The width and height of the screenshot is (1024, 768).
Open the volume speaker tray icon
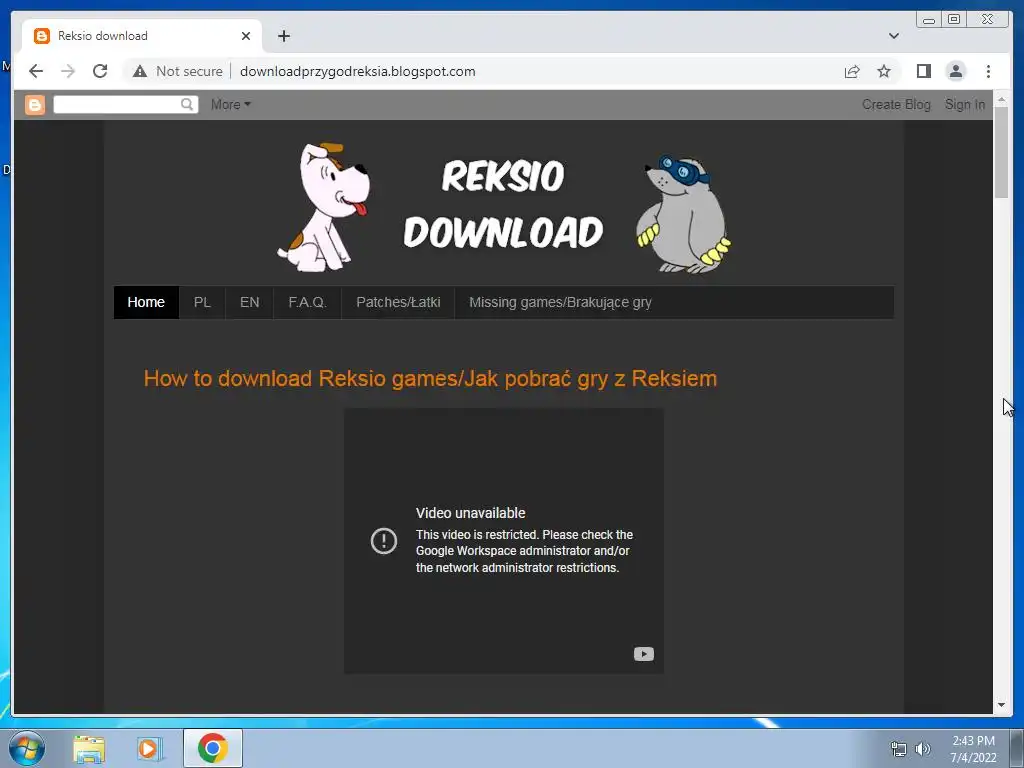click(923, 749)
